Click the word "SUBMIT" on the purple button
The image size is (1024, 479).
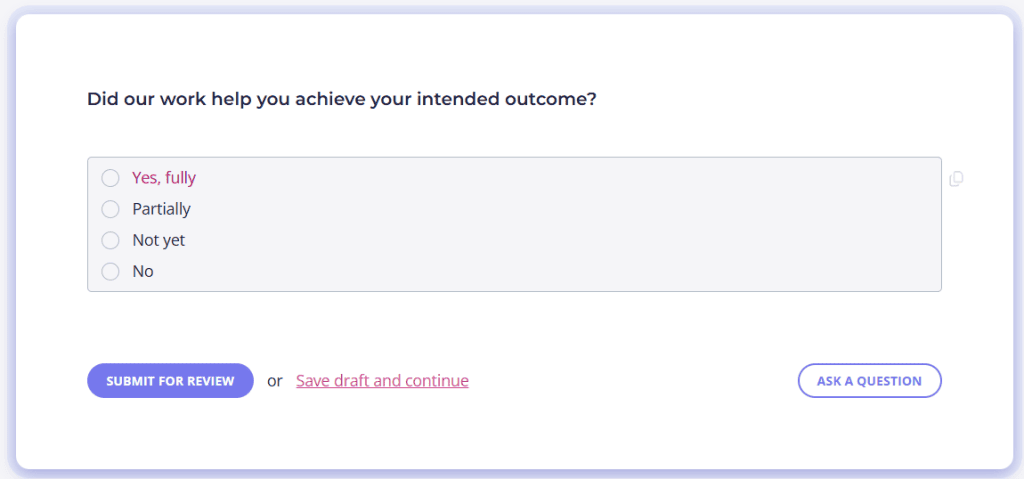pyautogui.click(x=132, y=381)
